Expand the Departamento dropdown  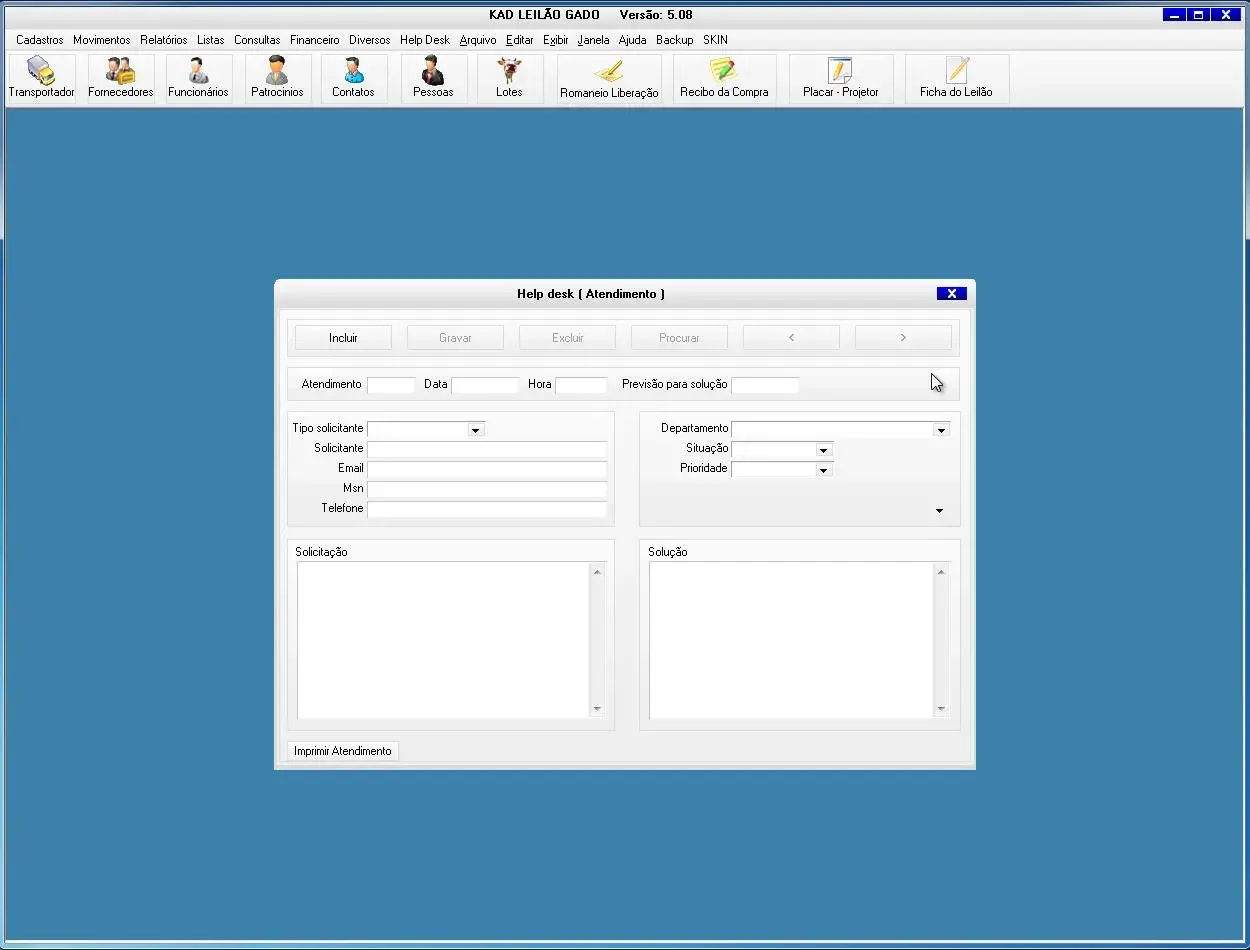pyautogui.click(x=941, y=430)
